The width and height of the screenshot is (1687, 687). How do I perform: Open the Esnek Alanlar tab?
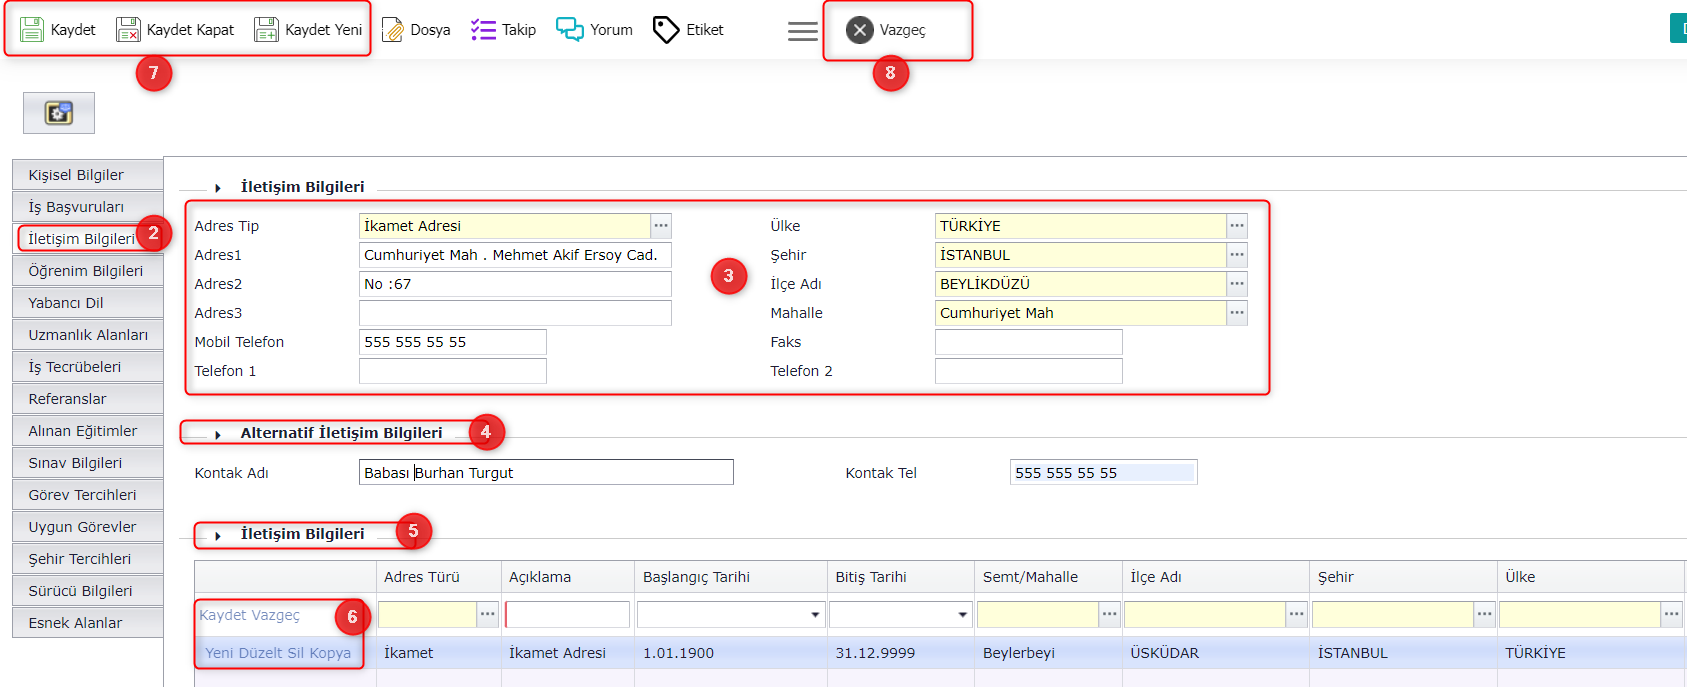coord(88,623)
